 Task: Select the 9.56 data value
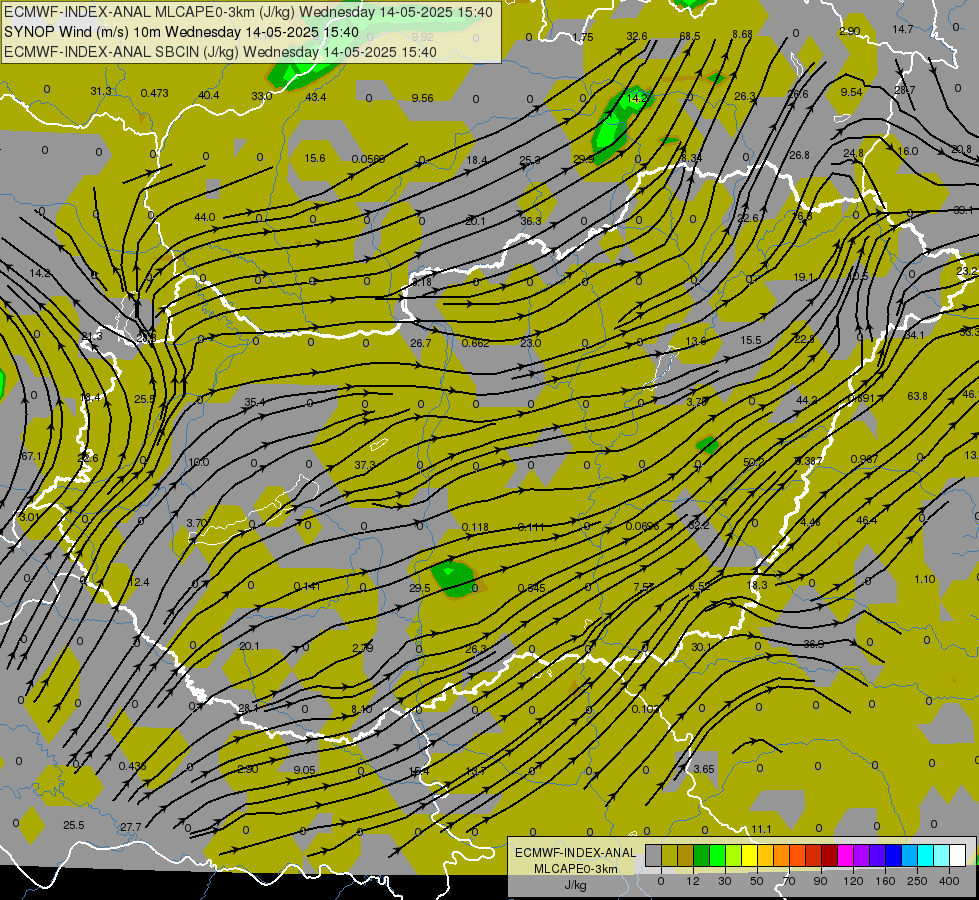(x=423, y=97)
